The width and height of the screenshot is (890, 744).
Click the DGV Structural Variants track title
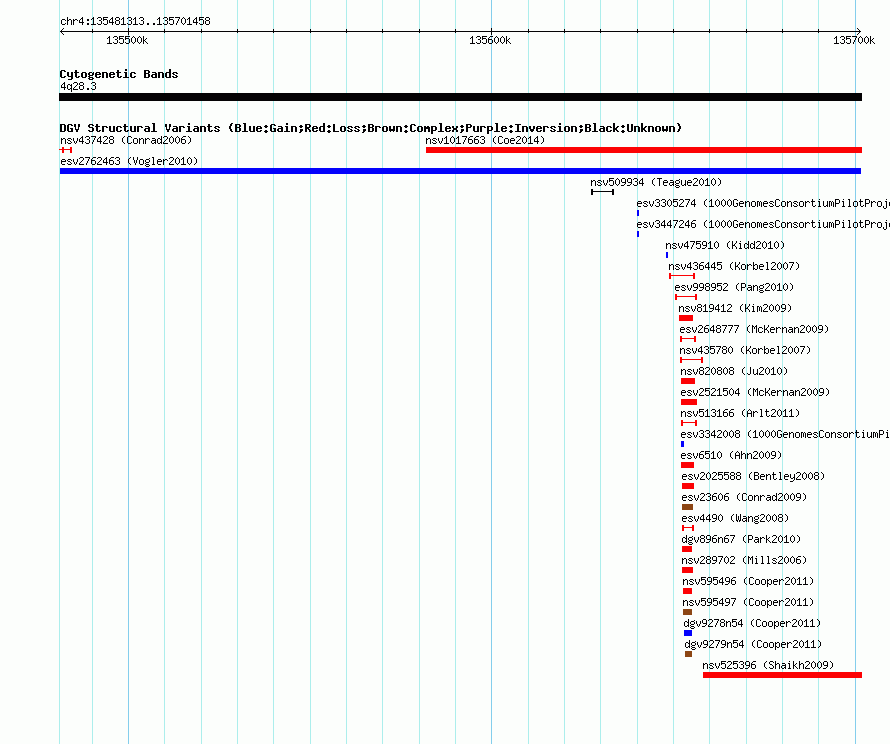371,128
